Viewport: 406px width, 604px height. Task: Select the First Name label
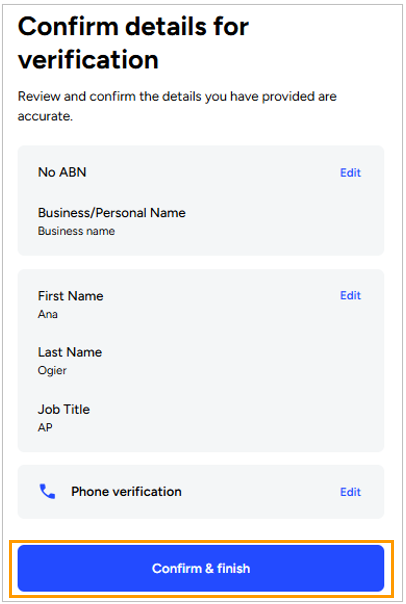pos(70,296)
